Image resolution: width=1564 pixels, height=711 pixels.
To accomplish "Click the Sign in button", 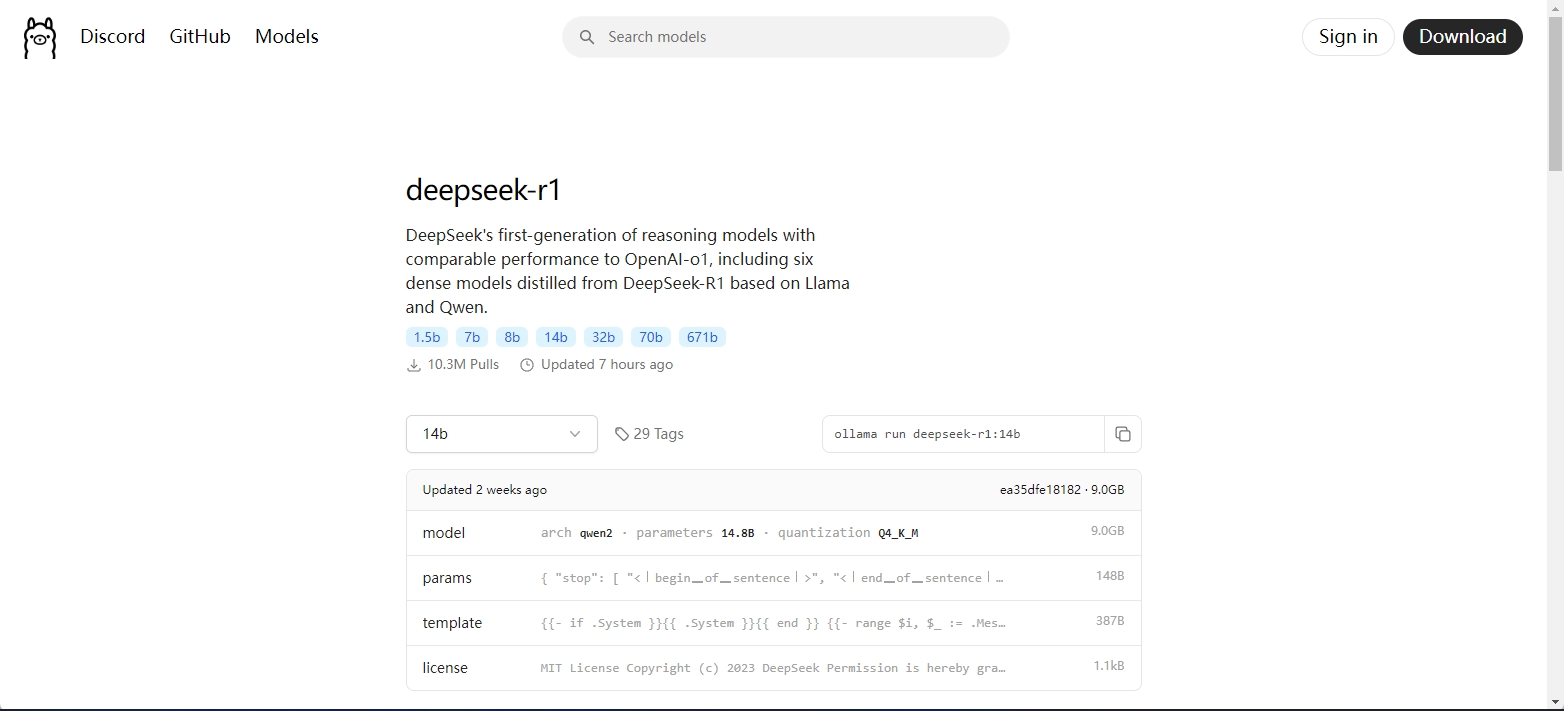I will tap(1348, 37).
